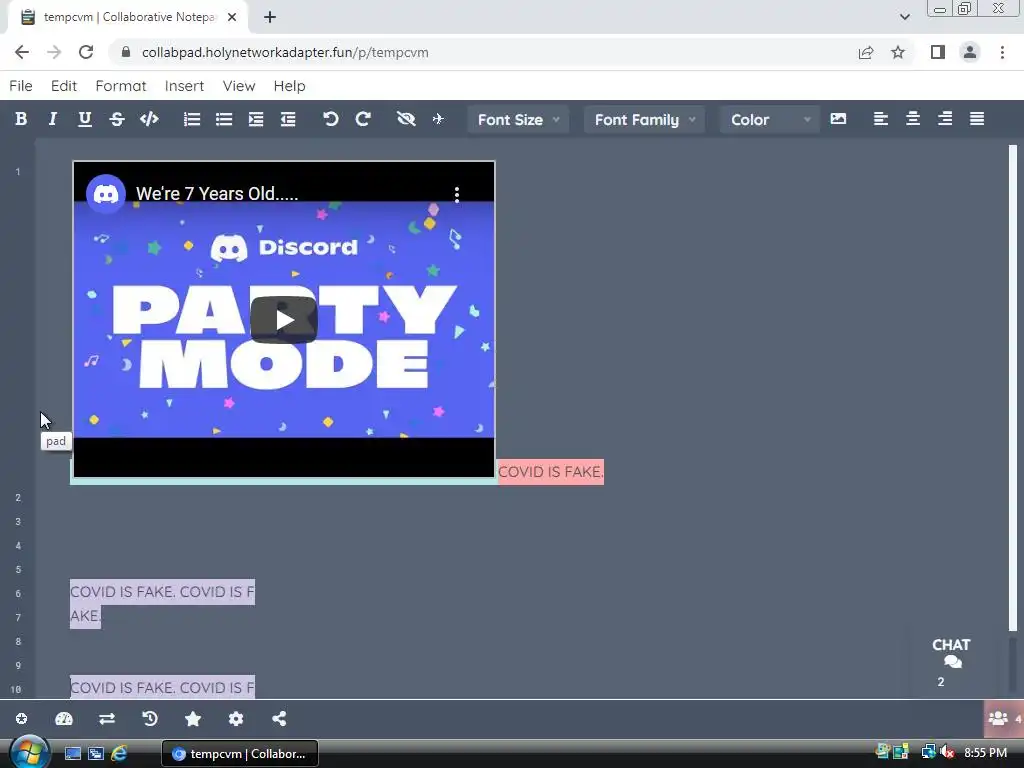Insert an image with the picture icon
1024x768 pixels.
point(838,119)
